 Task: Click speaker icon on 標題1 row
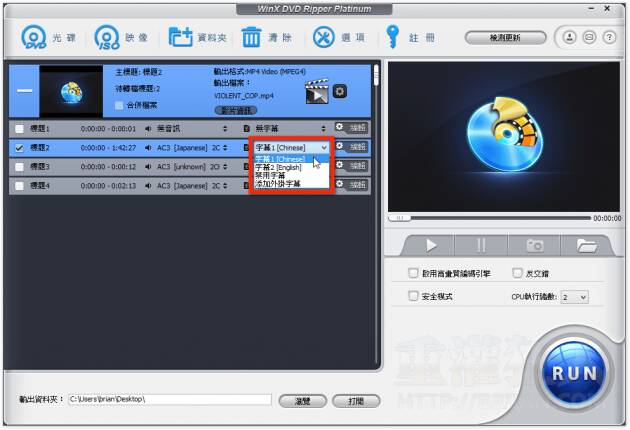pyautogui.click(x=148, y=129)
